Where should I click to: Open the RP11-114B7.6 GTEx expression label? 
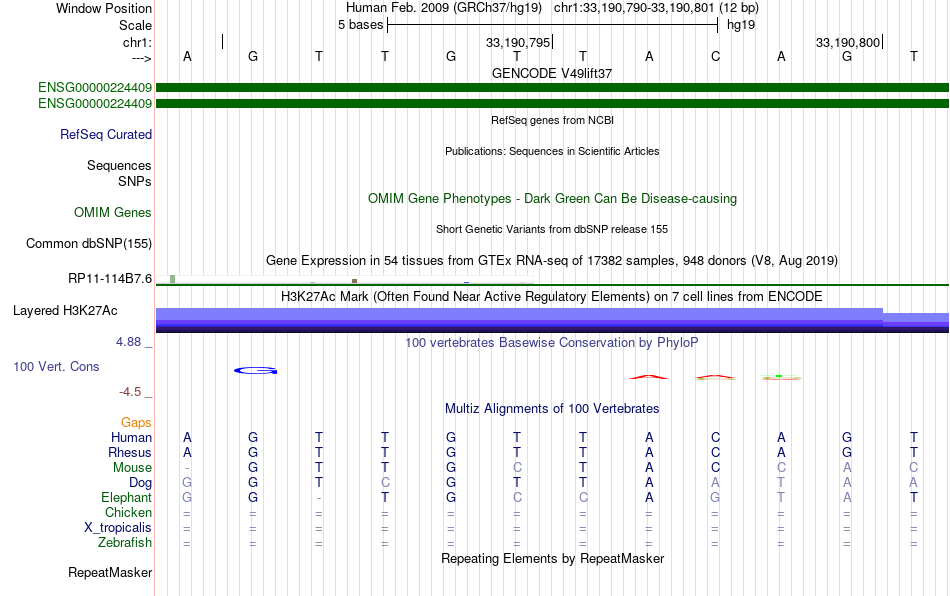pos(110,279)
